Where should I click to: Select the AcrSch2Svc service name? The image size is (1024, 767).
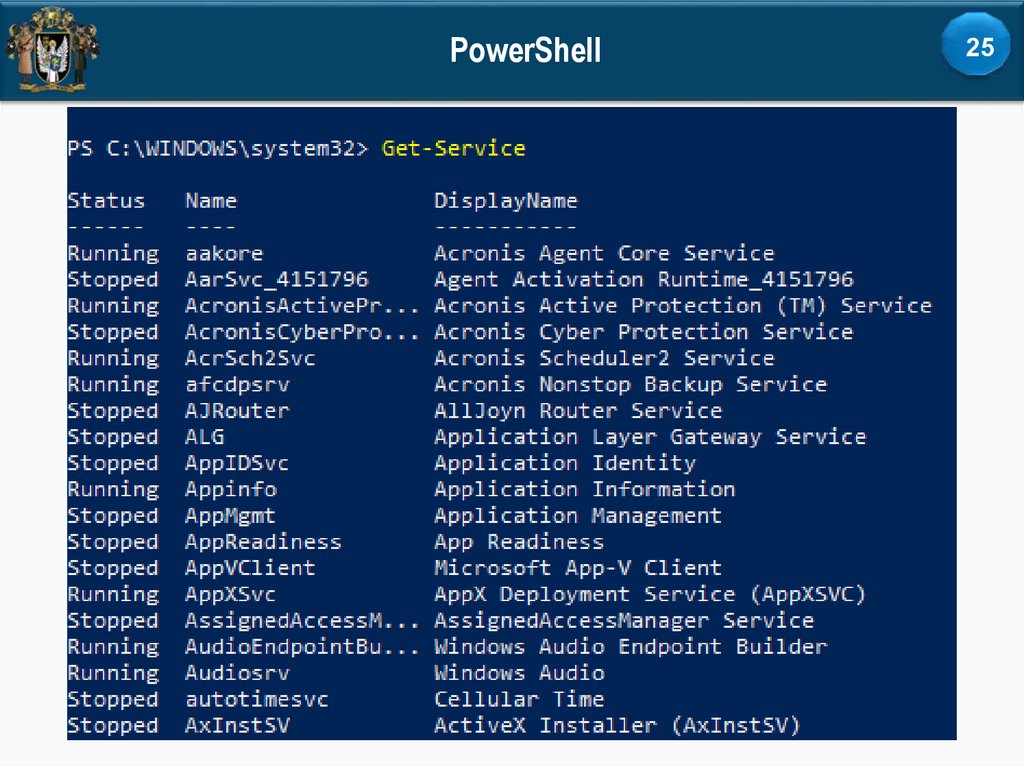250,358
